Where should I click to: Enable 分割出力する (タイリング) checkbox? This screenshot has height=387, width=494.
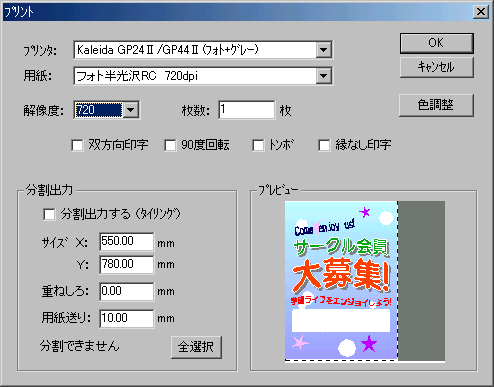(x=49, y=214)
